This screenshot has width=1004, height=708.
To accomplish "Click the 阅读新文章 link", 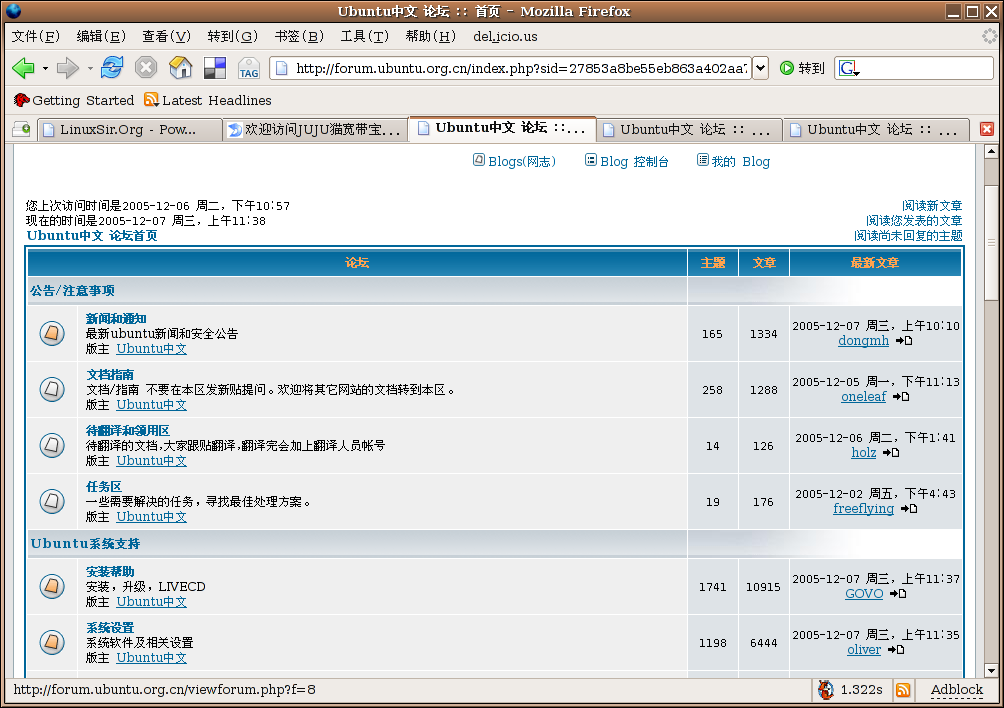I will pyautogui.click(x=932, y=205).
